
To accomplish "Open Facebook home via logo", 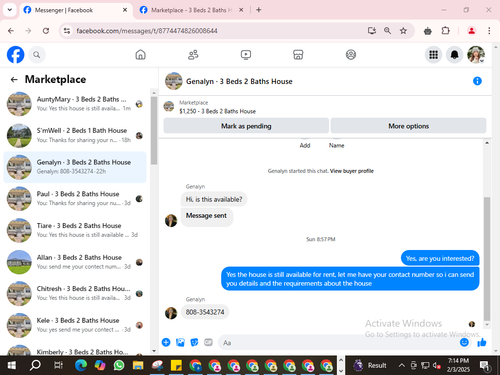I will click(16, 55).
